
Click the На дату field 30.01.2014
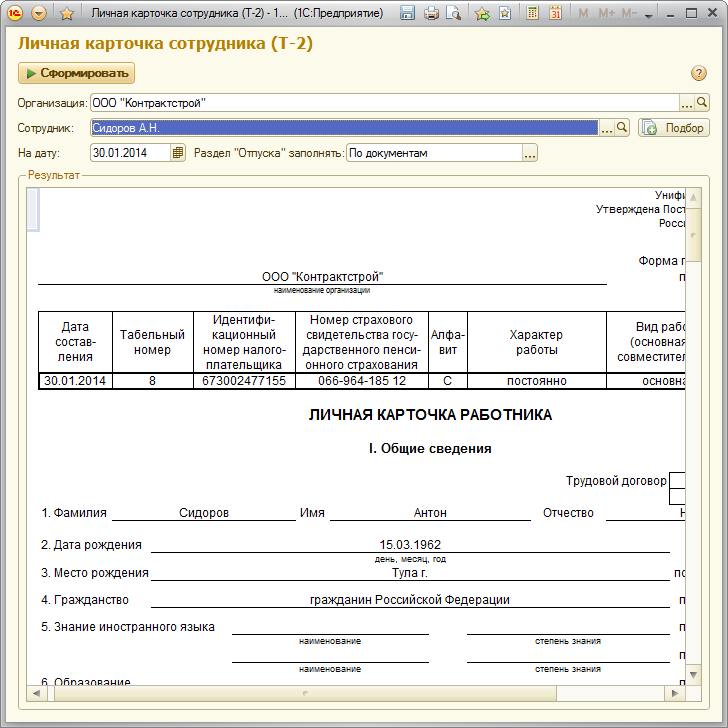(130, 153)
